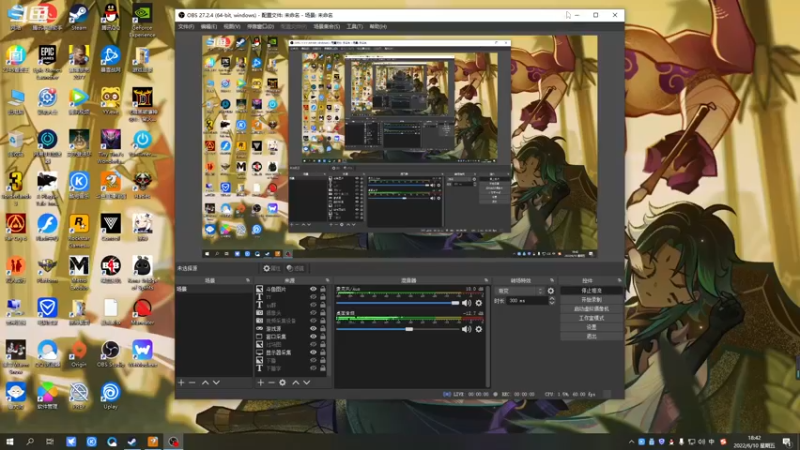The width and height of the screenshot is (800, 450).
Task: Toggle visibility of last text source
Action: click(x=313, y=368)
